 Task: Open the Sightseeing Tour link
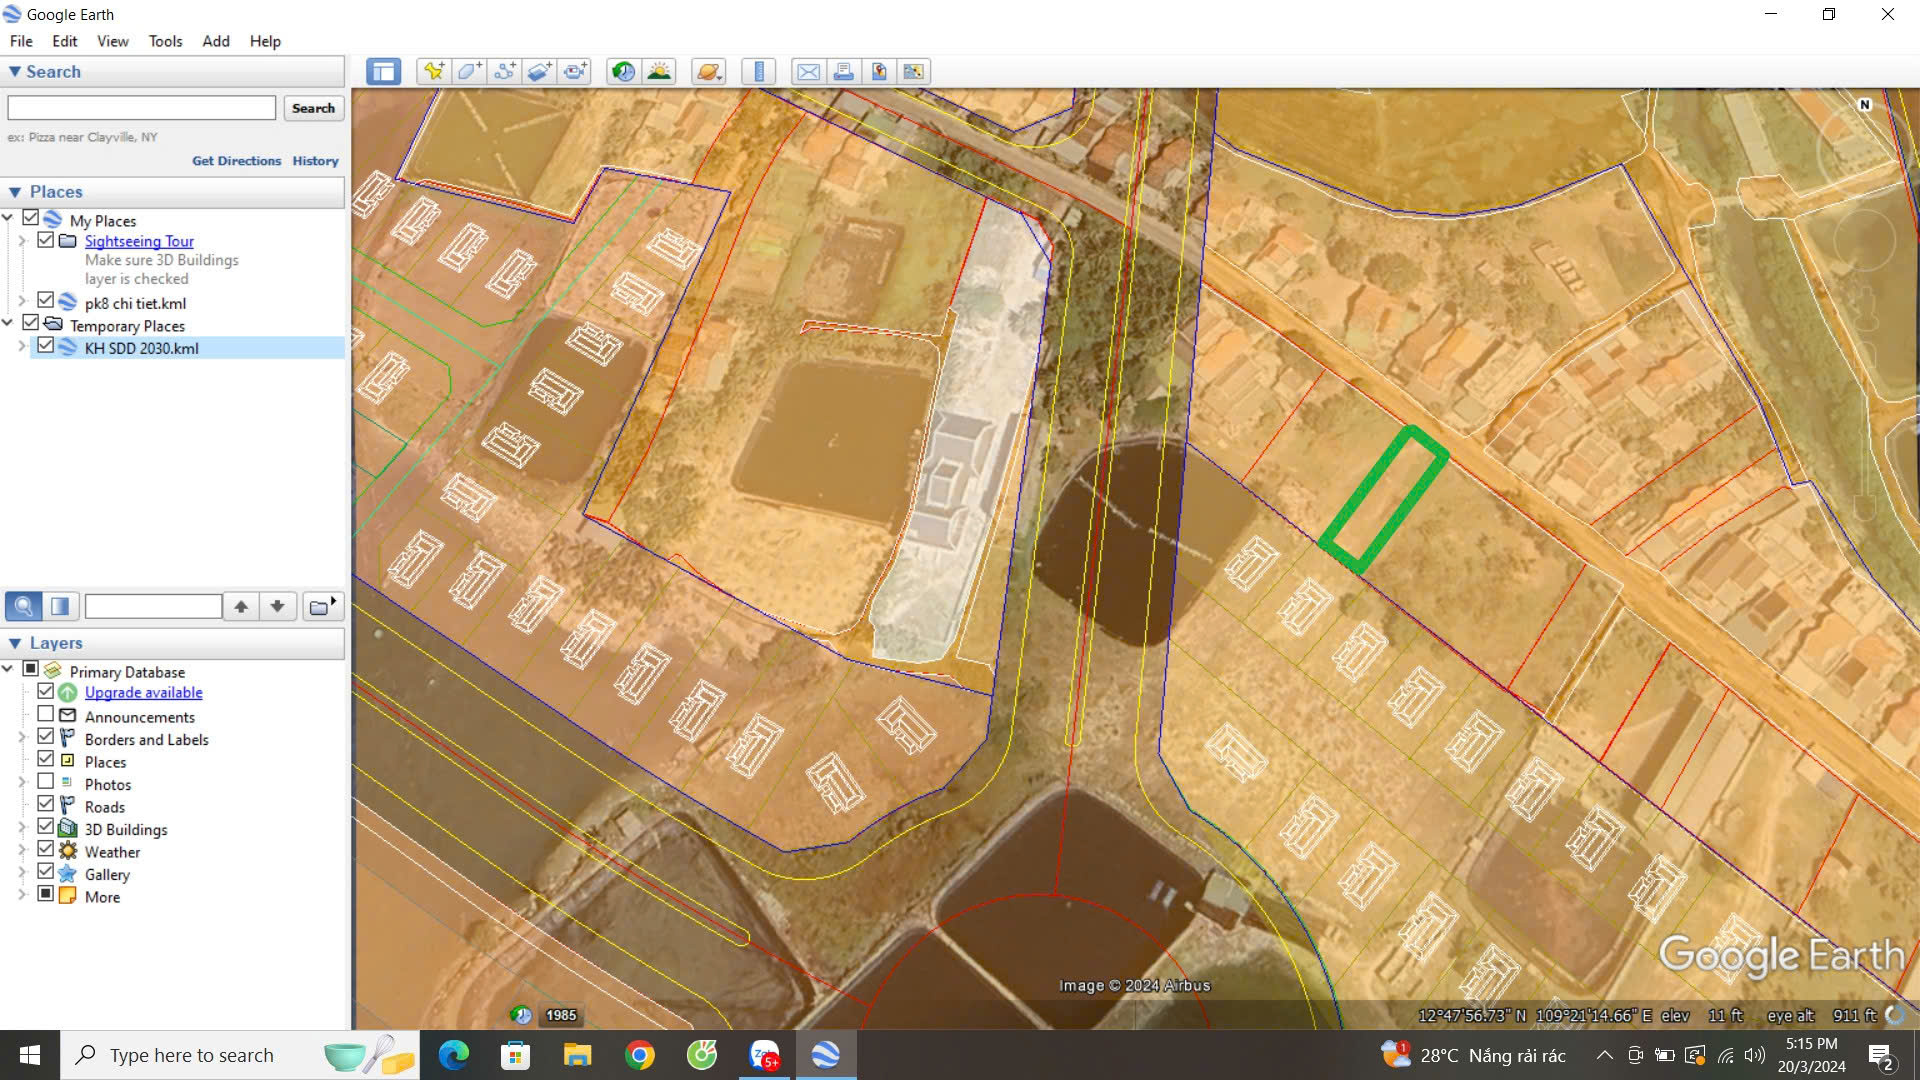point(139,241)
